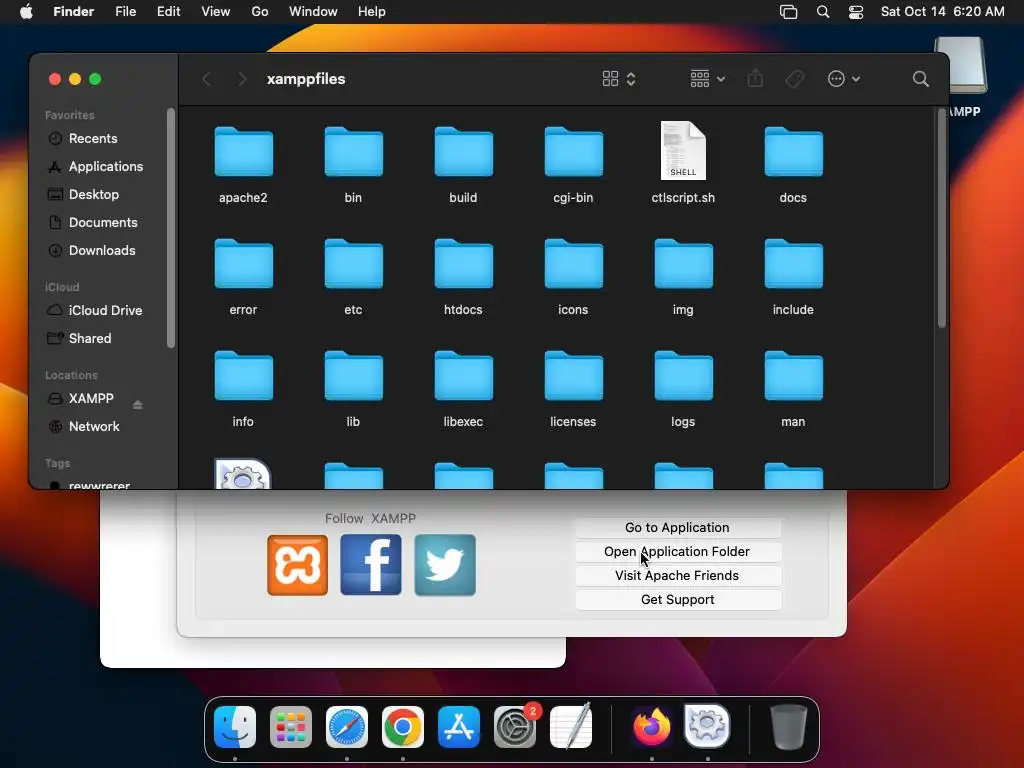
Task: Open Stage Manager windows icon in menu bar
Action: coord(788,12)
